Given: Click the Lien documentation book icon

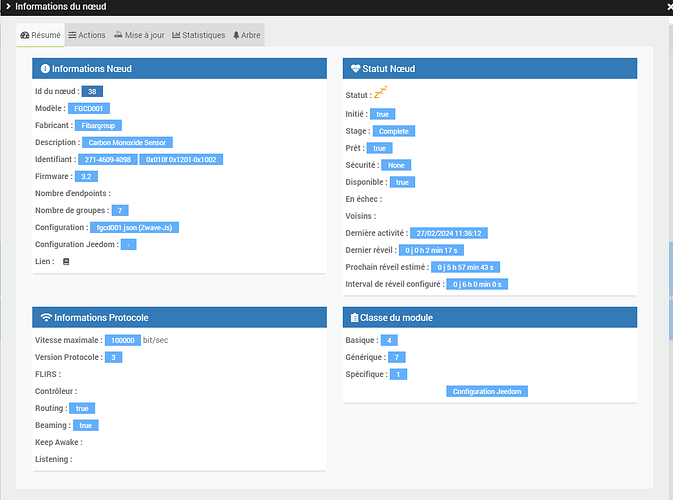Looking at the screenshot, I should [66, 261].
